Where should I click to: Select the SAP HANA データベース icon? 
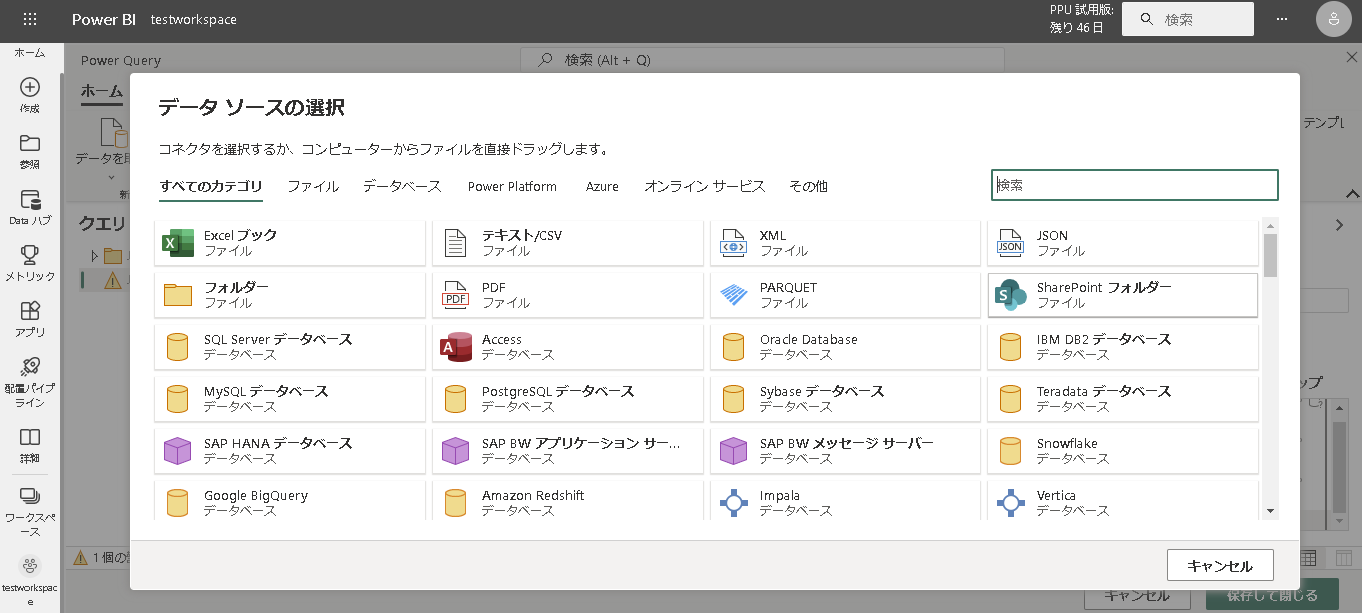click(x=177, y=451)
